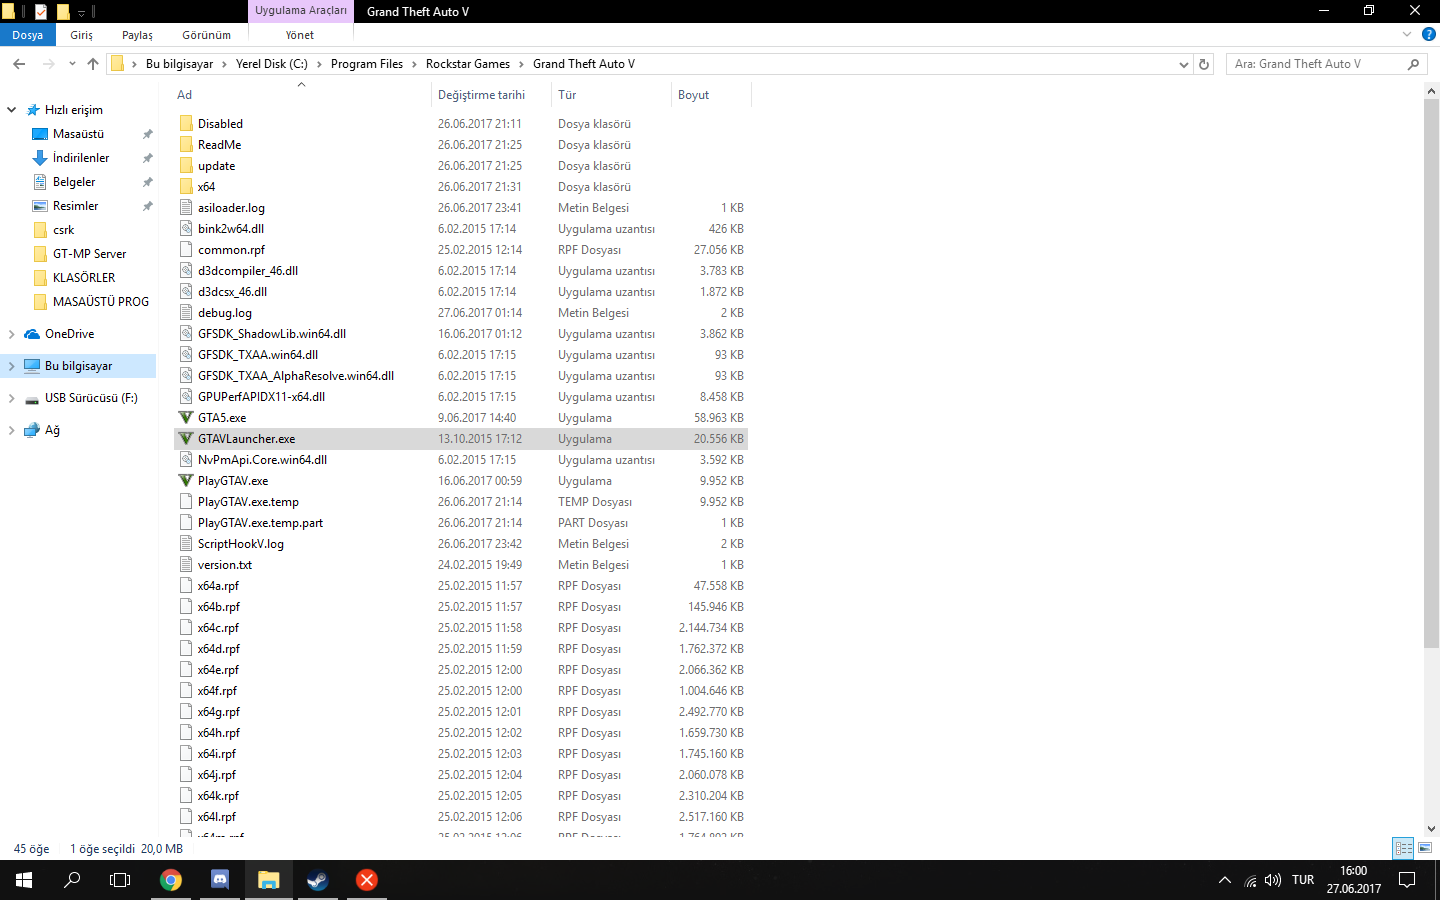Image resolution: width=1440 pixels, height=900 pixels.
Task: Expand the ribbon with the chevron
Action: [1407, 34]
